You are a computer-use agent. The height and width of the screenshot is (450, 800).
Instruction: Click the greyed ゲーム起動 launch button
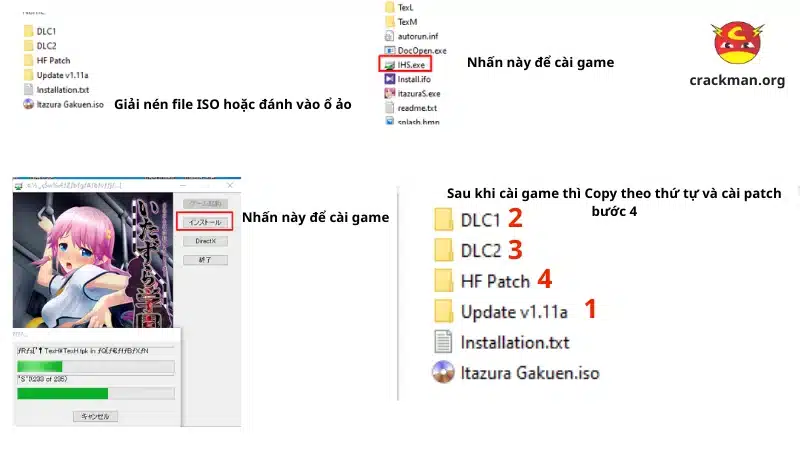coord(205,203)
